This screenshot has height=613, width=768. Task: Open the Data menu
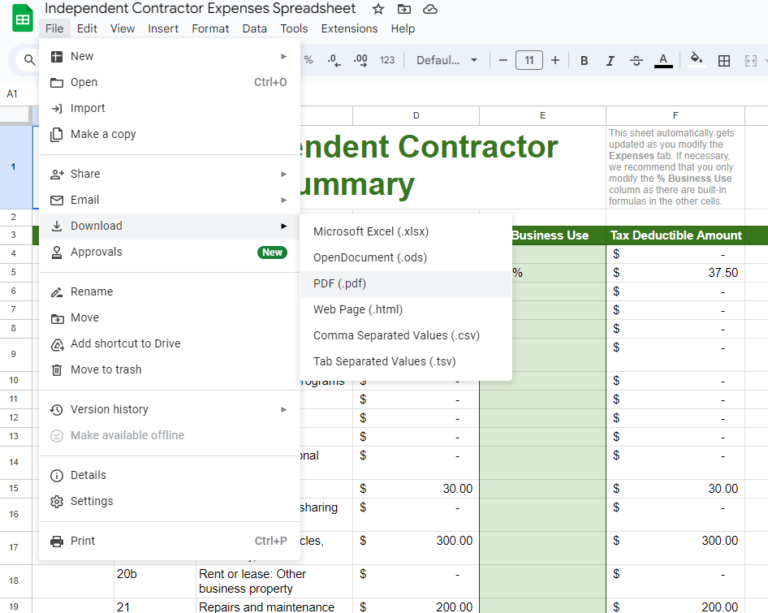click(x=255, y=28)
